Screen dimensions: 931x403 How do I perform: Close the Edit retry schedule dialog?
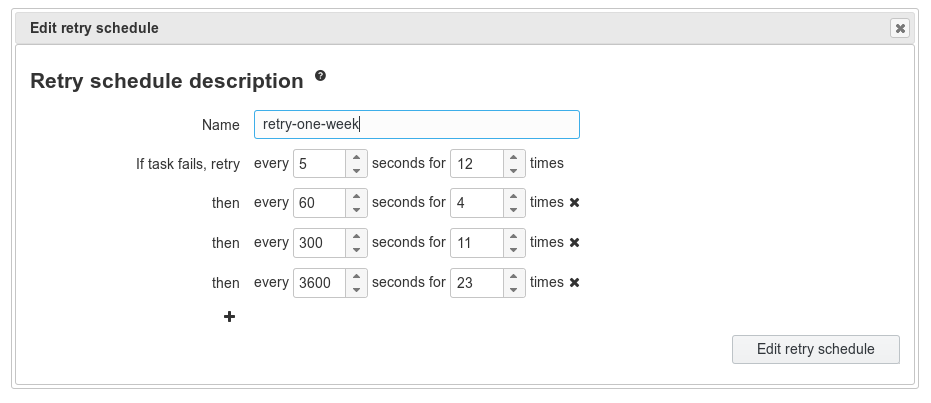coord(899,29)
